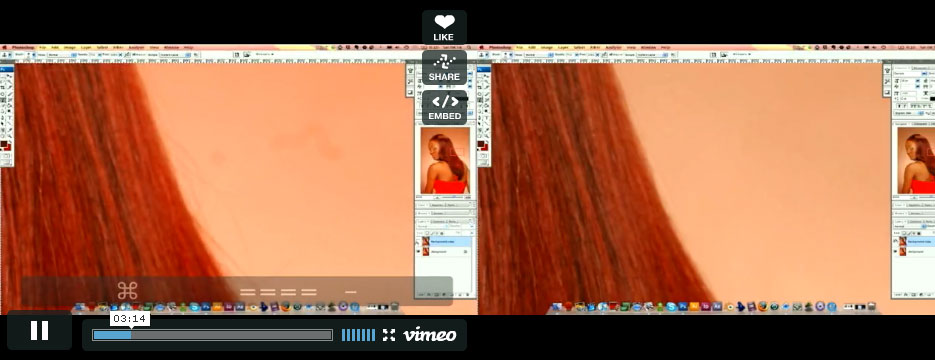Open the Image menu in Photoshop

tap(70, 47)
